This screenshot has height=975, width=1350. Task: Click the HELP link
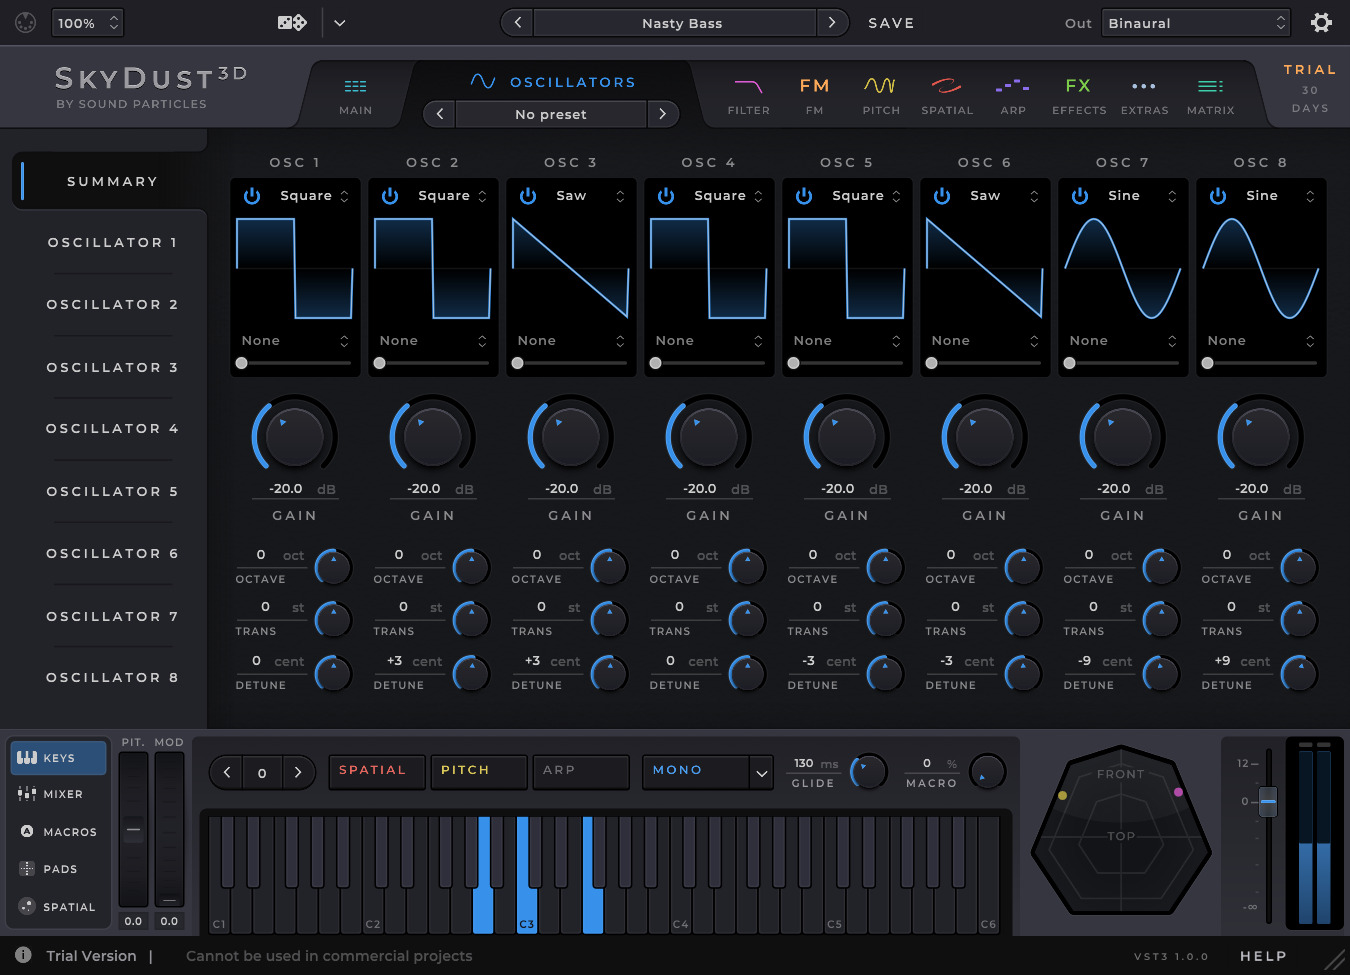(1263, 956)
